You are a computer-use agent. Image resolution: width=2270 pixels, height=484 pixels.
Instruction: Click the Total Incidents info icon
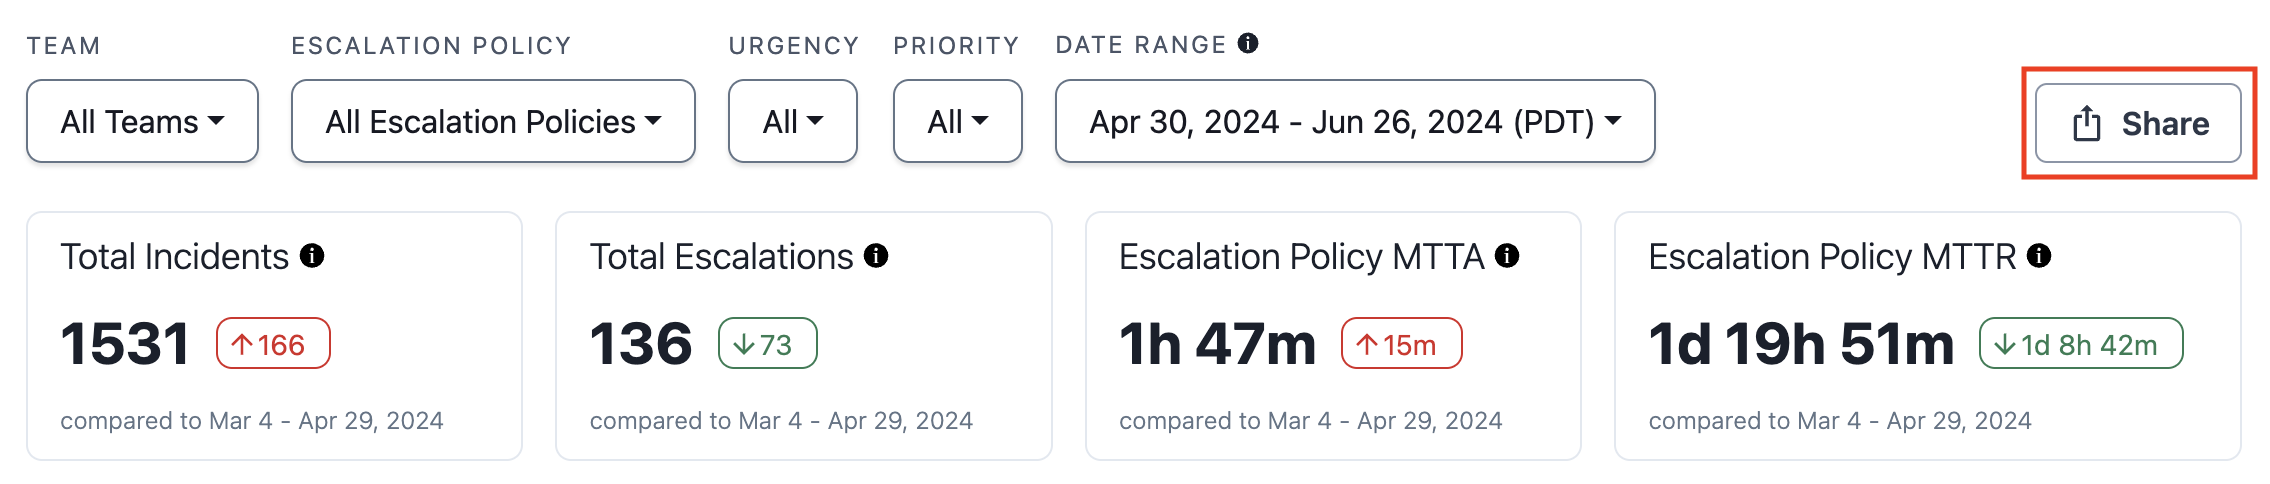312,256
